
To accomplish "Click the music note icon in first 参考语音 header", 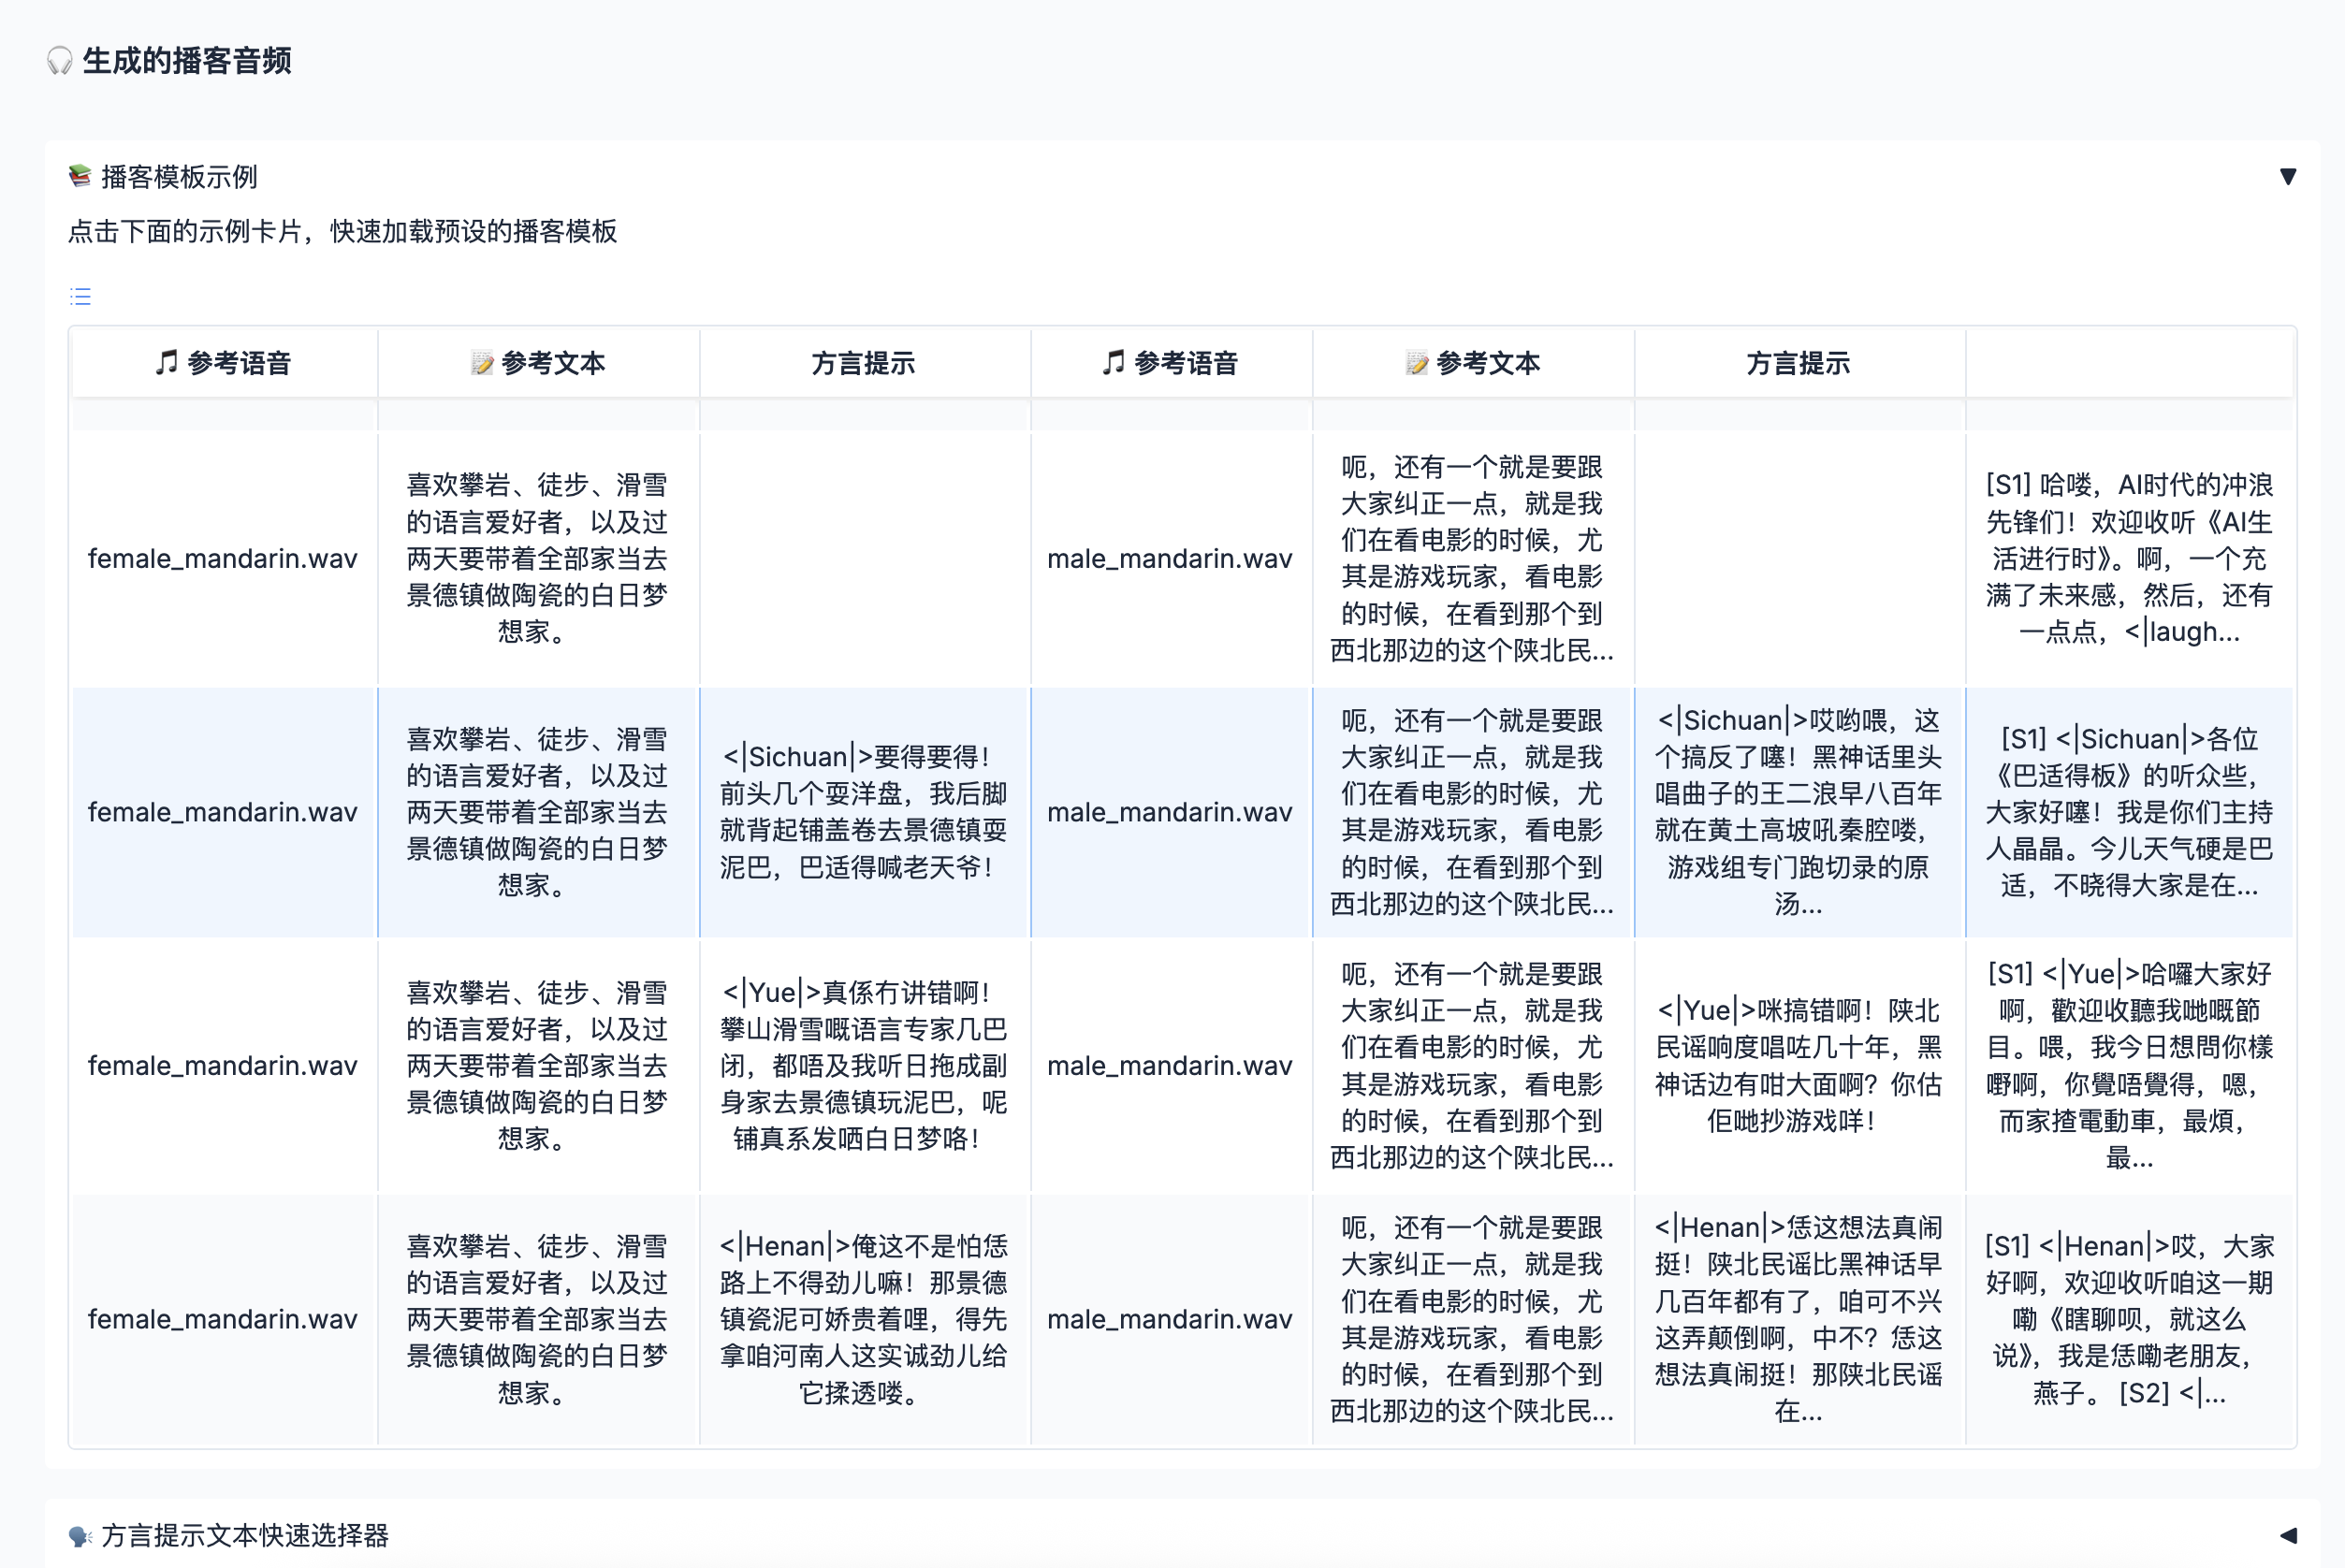I will pyautogui.click(x=166, y=362).
